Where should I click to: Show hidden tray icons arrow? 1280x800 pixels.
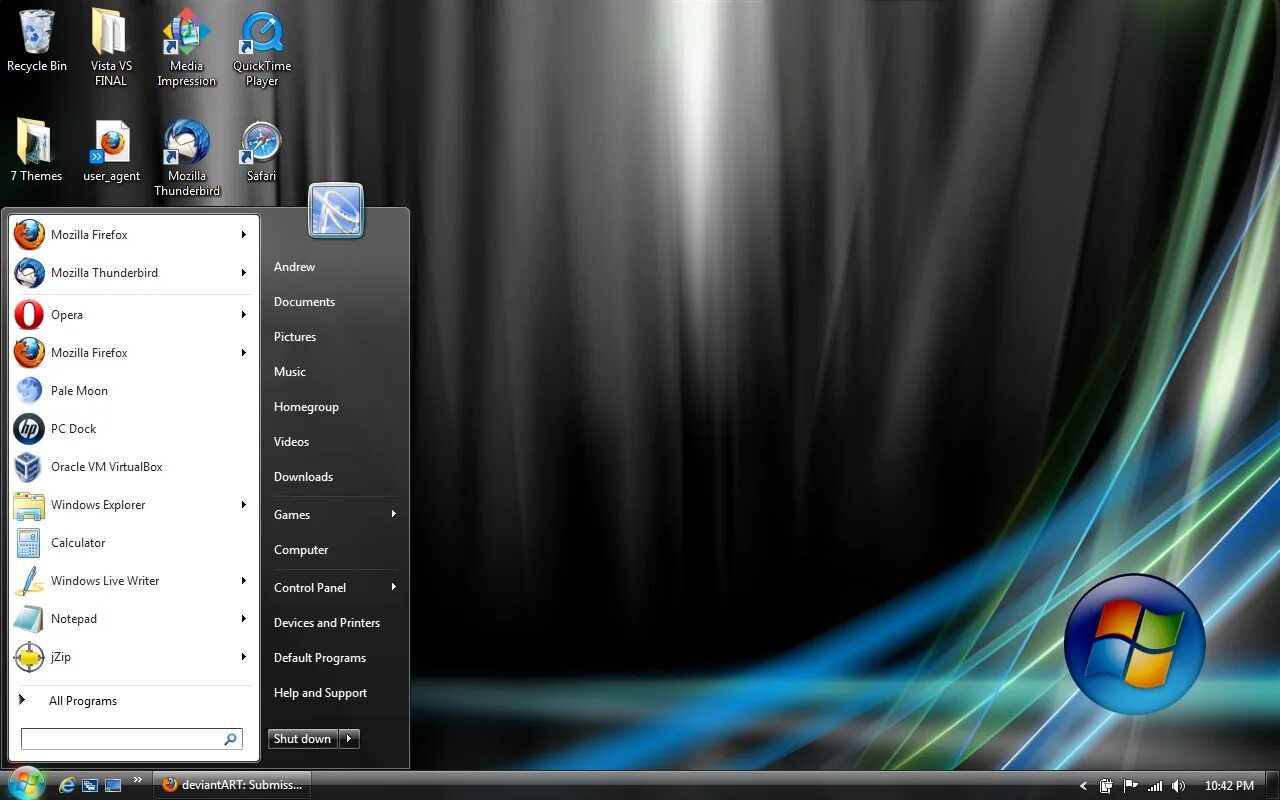1084,786
